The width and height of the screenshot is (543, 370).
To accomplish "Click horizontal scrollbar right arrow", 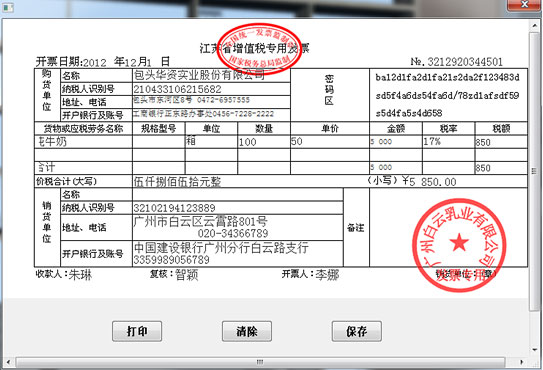I will click(x=522, y=362).
